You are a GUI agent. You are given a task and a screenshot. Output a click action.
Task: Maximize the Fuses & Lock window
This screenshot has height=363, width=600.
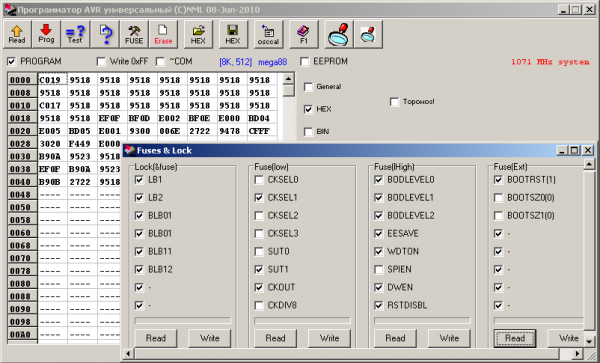[574, 150]
